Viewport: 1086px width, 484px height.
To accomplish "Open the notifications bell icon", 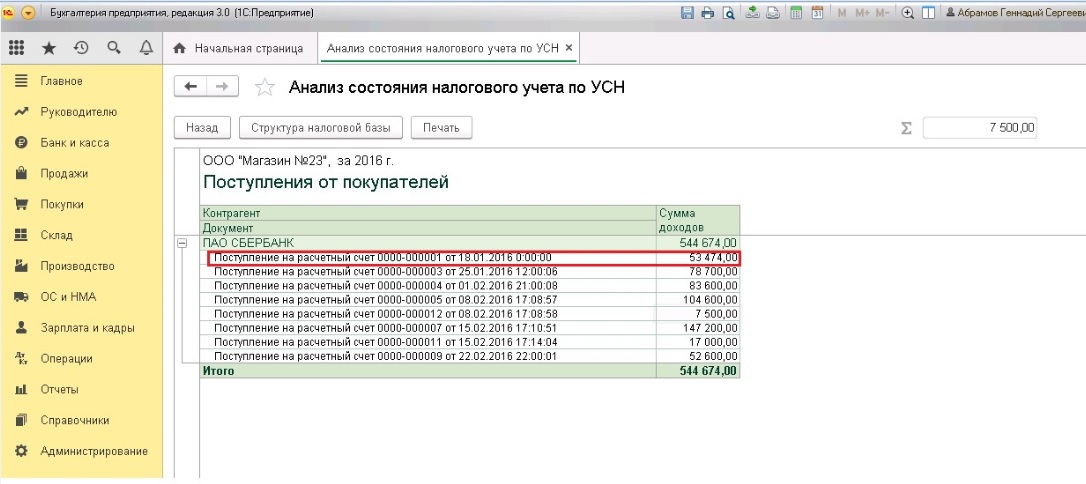I will (x=146, y=48).
